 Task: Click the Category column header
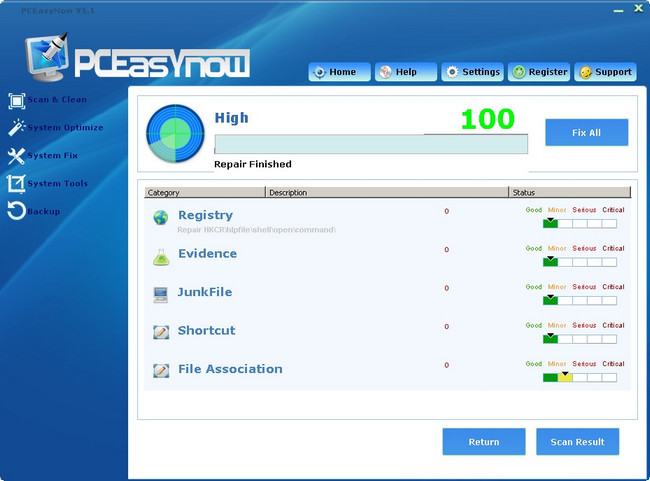[x=205, y=192]
